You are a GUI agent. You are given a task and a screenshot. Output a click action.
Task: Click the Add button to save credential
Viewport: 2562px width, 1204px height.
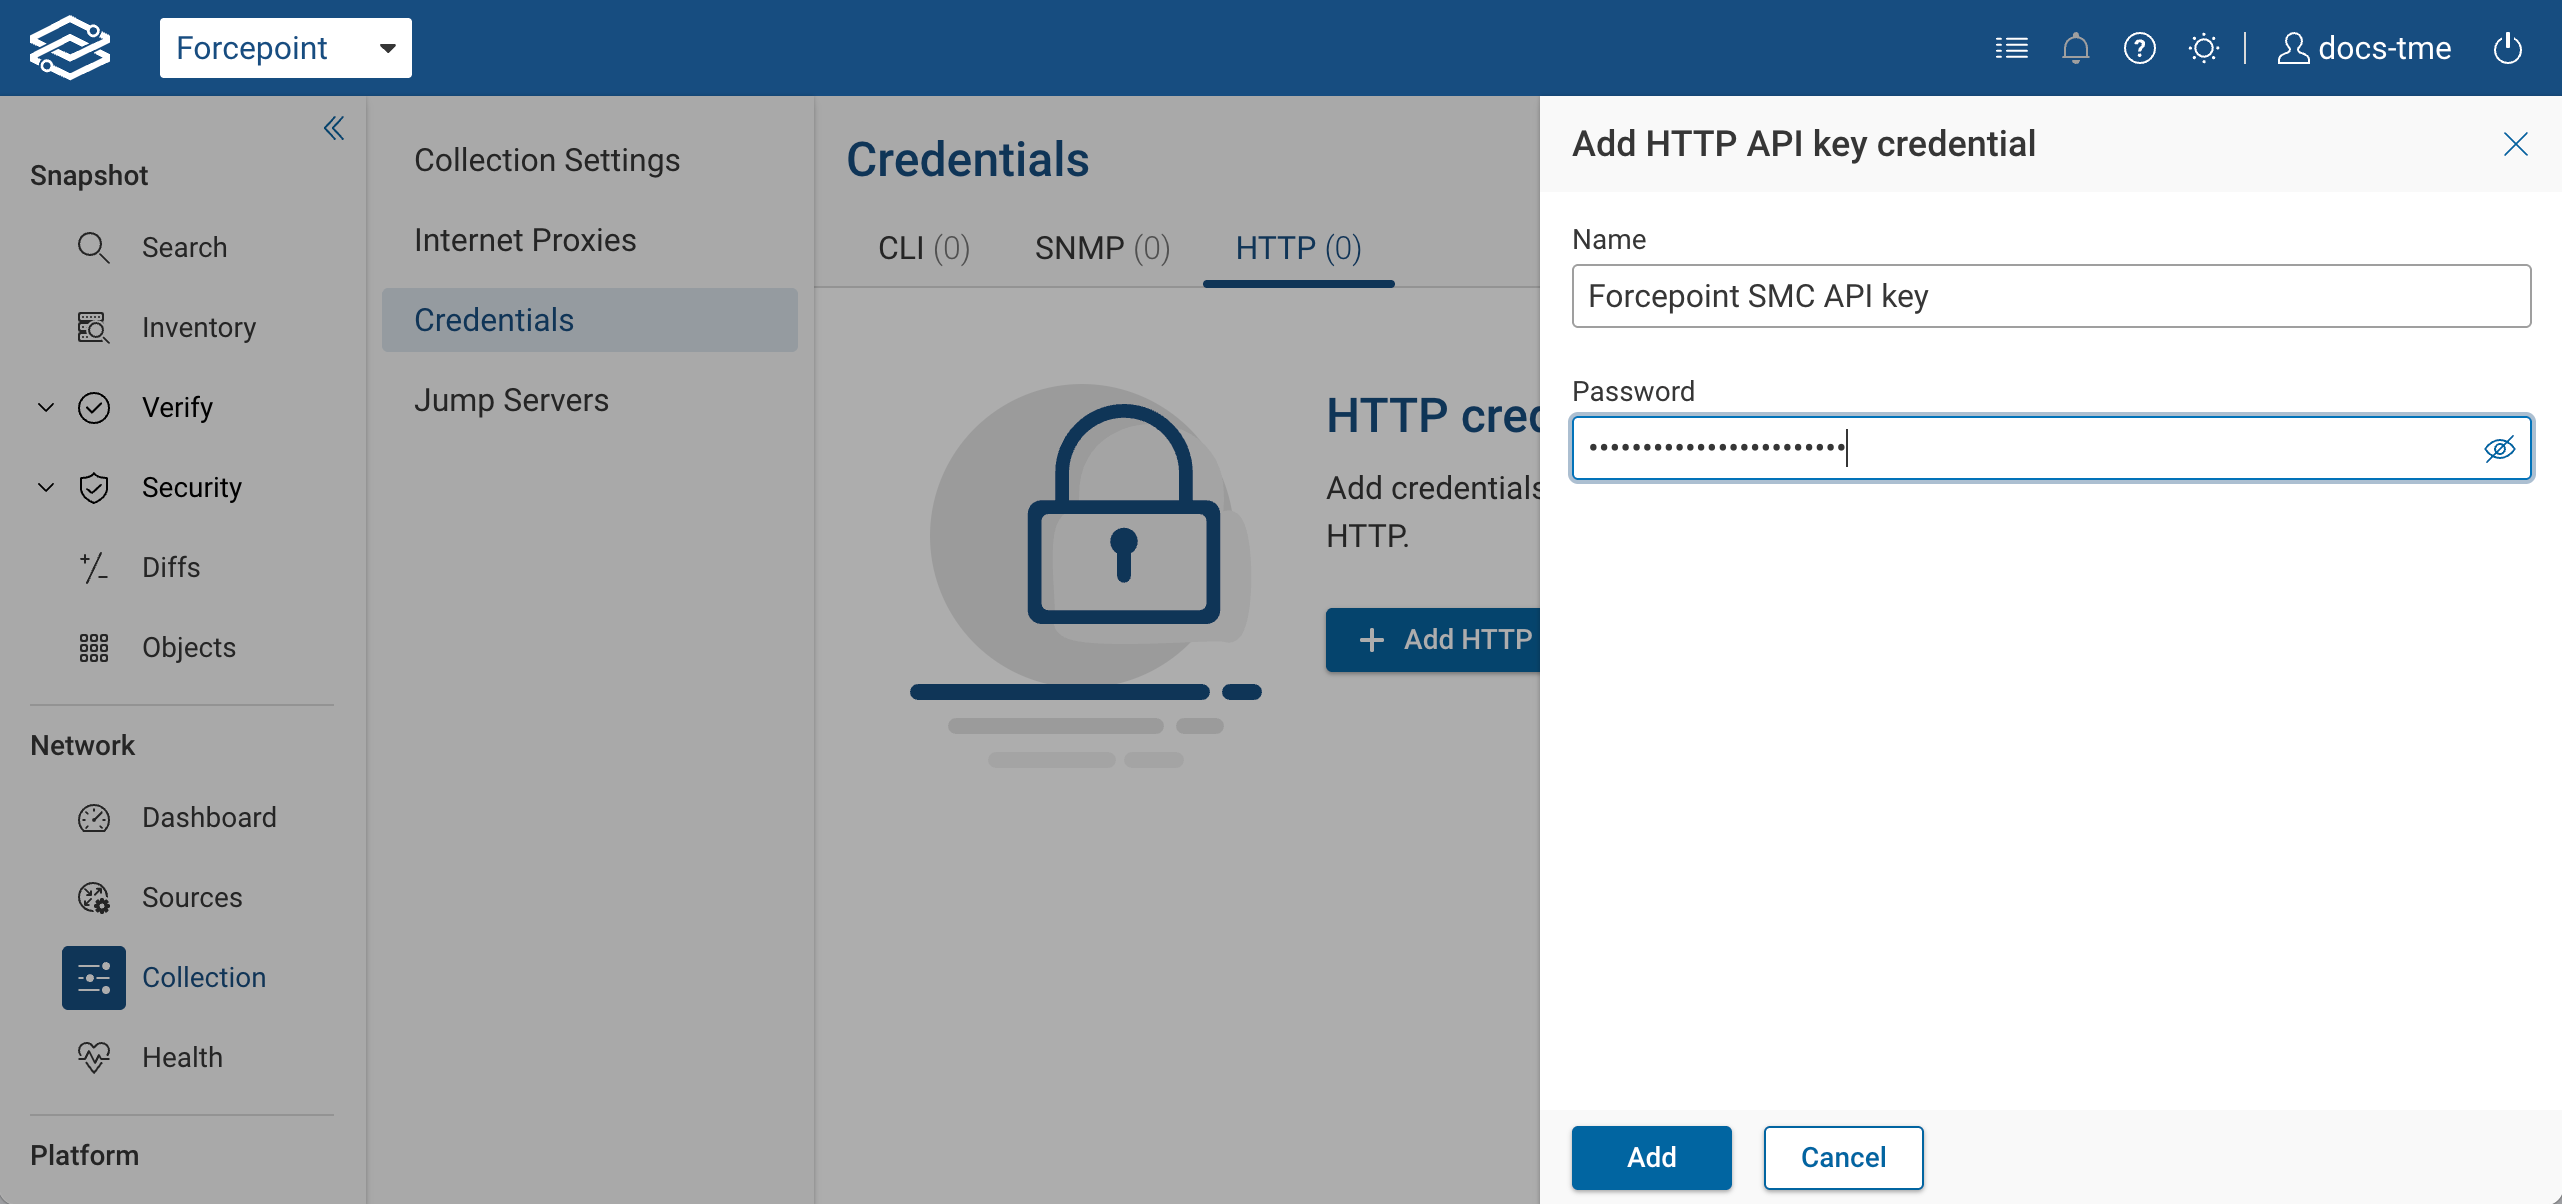tap(1651, 1157)
